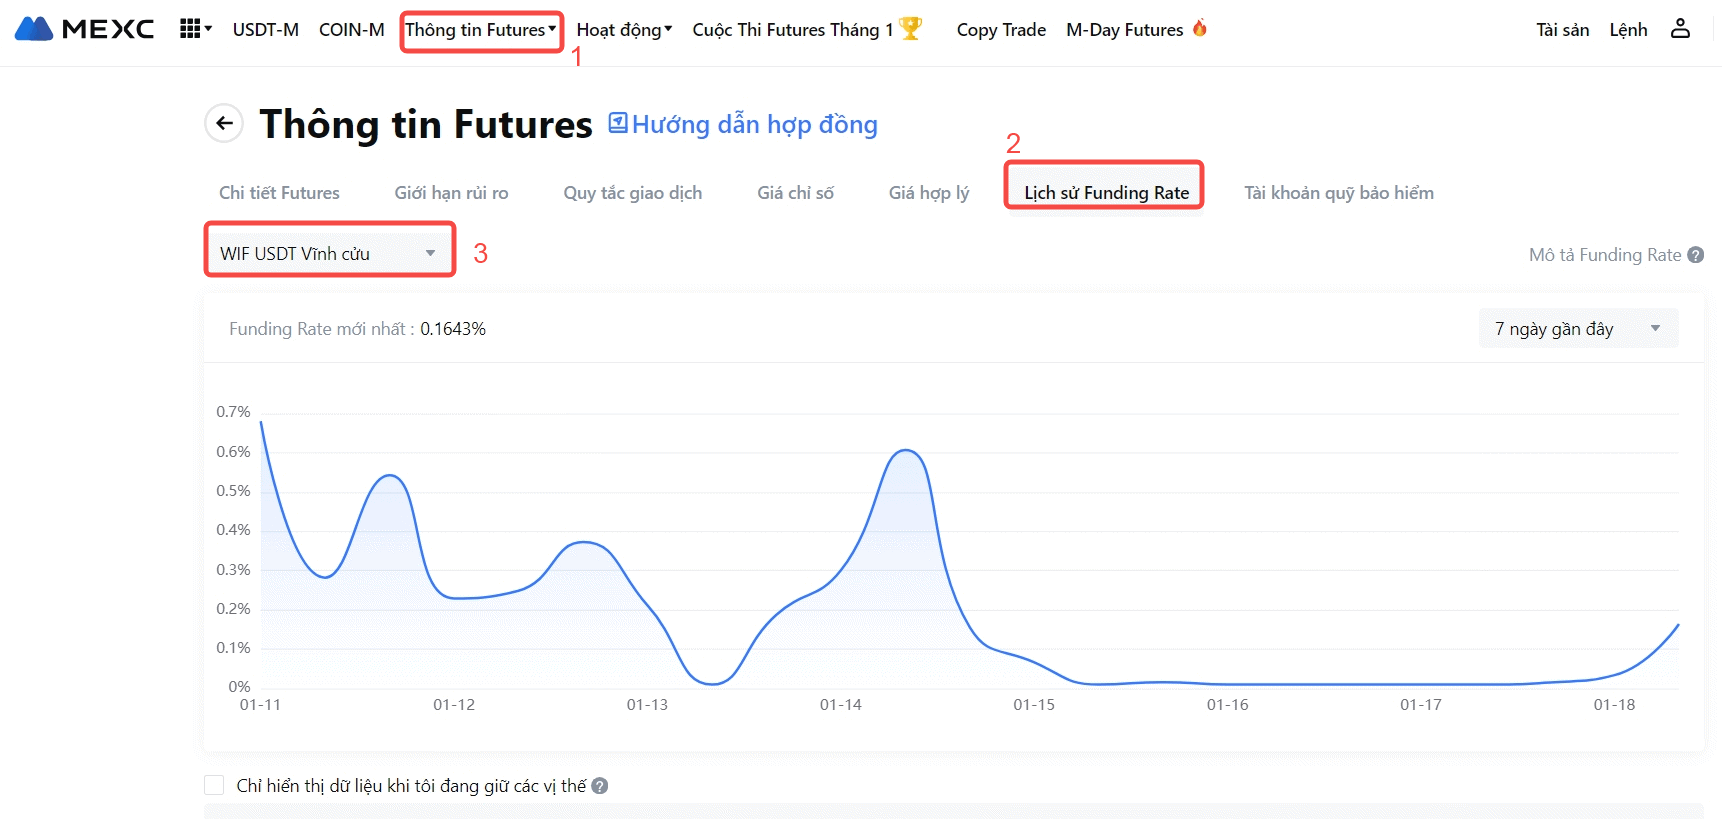Click the back arrow button
The width and height of the screenshot is (1722, 819).
[224, 123]
